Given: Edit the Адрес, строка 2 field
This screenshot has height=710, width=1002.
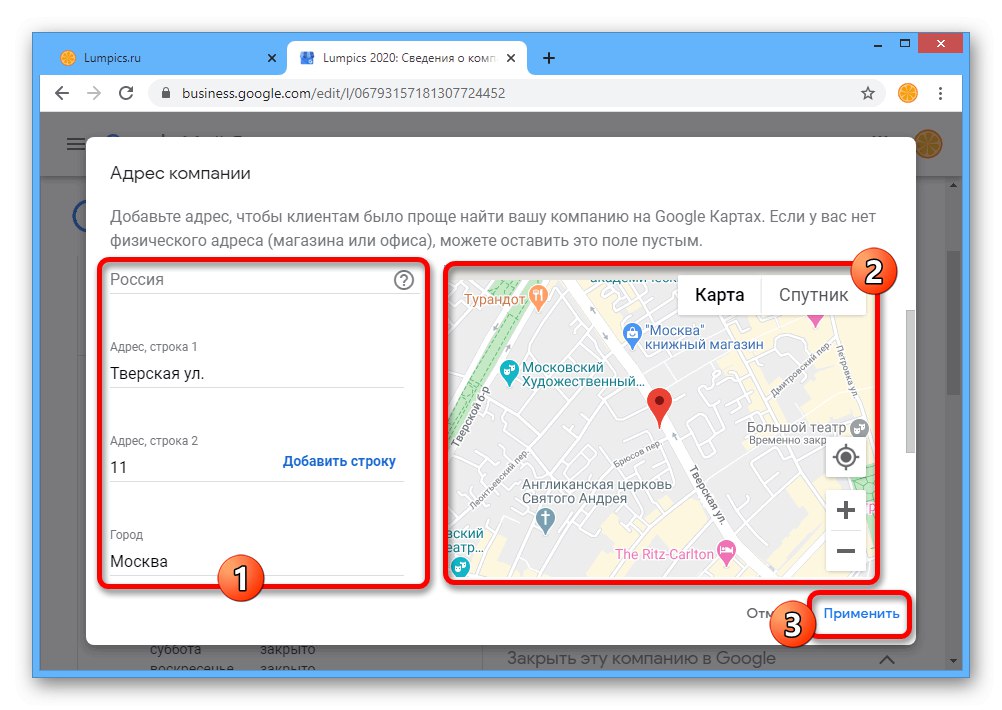Looking at the screenshot, I should pyautogui.click(x=192, y=467).
